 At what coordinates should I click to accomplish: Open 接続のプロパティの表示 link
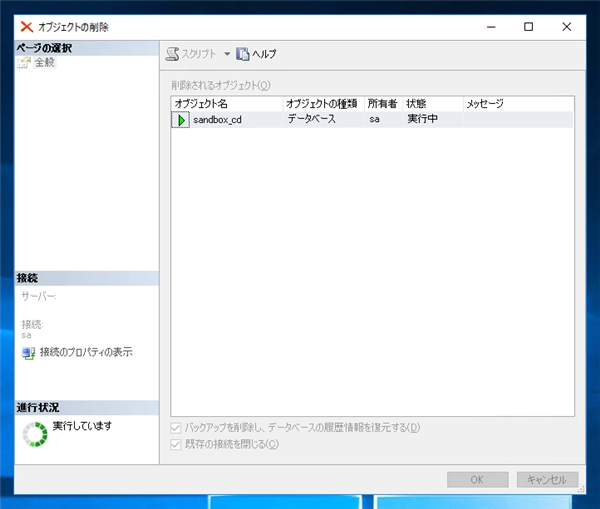[x=86, y=352]
